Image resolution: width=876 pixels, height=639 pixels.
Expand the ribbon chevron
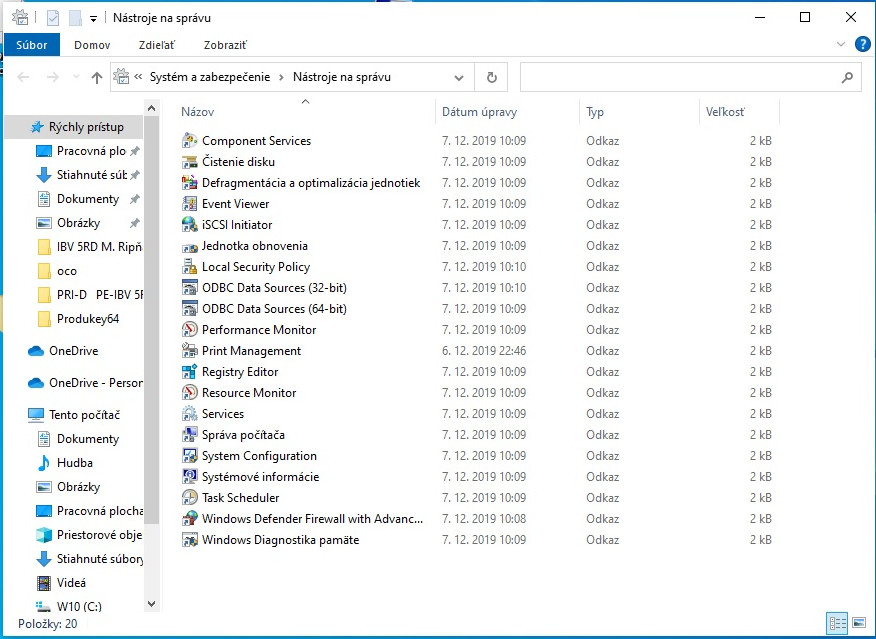tap(841, 44)
